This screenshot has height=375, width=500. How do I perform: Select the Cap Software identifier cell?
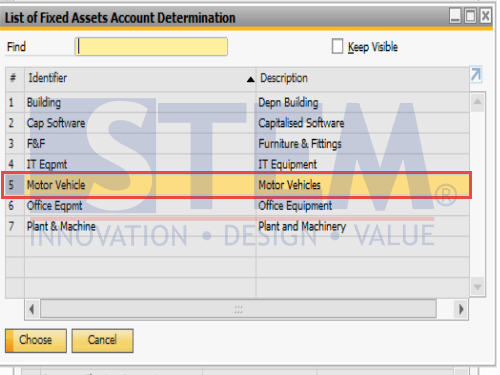(140, 123)
